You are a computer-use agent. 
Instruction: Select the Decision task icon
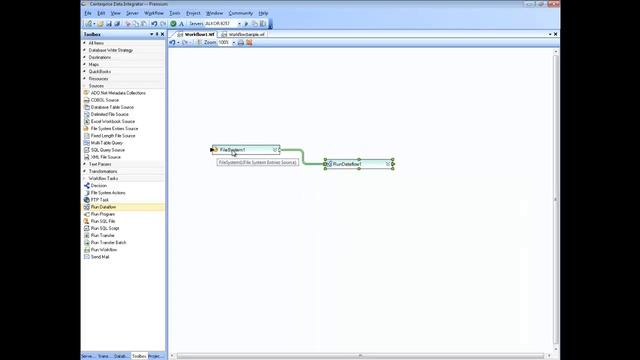(x=87, y=186)
